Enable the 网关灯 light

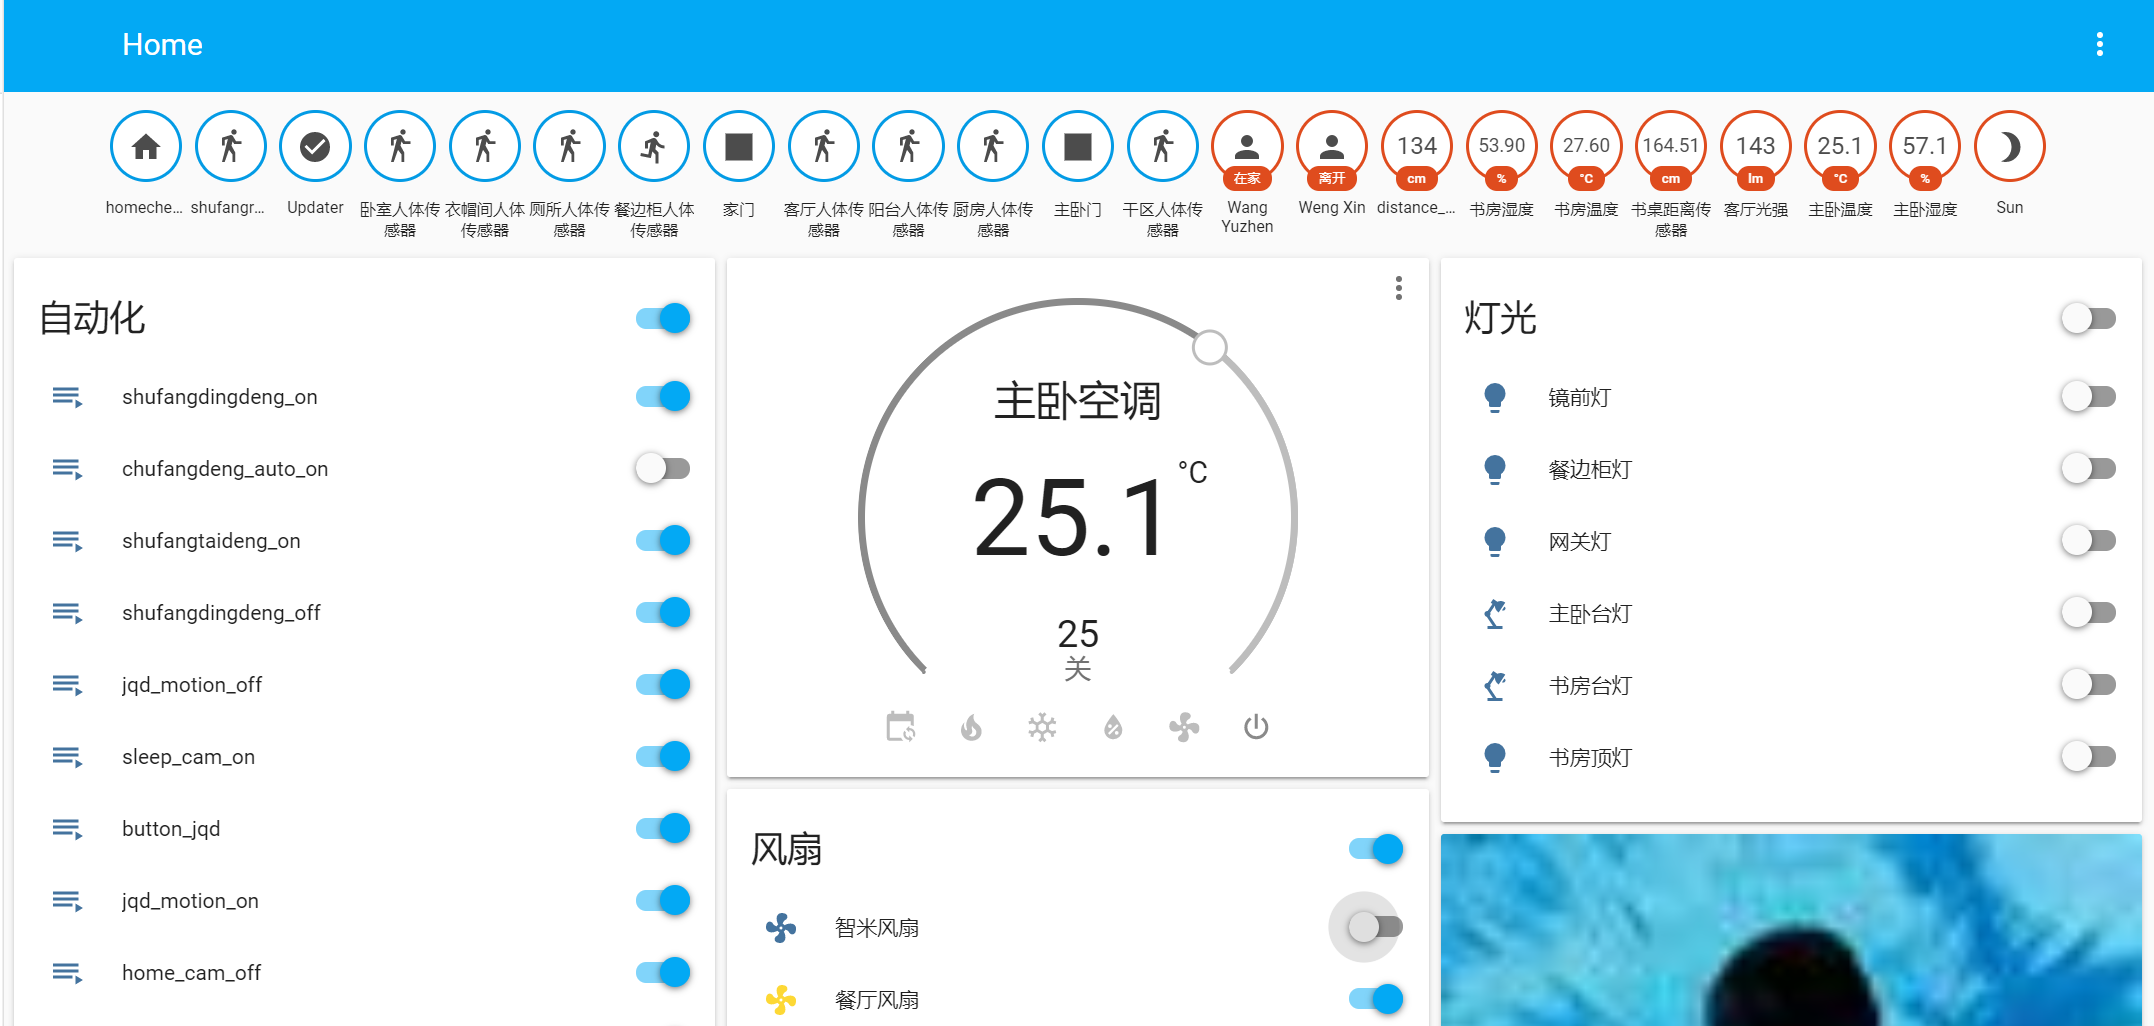2089,540
